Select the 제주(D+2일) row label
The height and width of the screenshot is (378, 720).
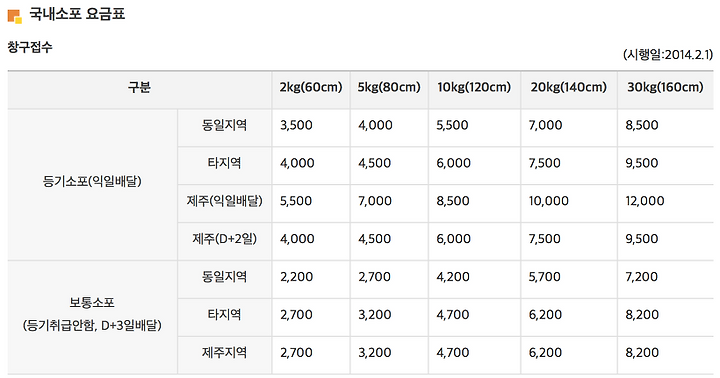225,239
